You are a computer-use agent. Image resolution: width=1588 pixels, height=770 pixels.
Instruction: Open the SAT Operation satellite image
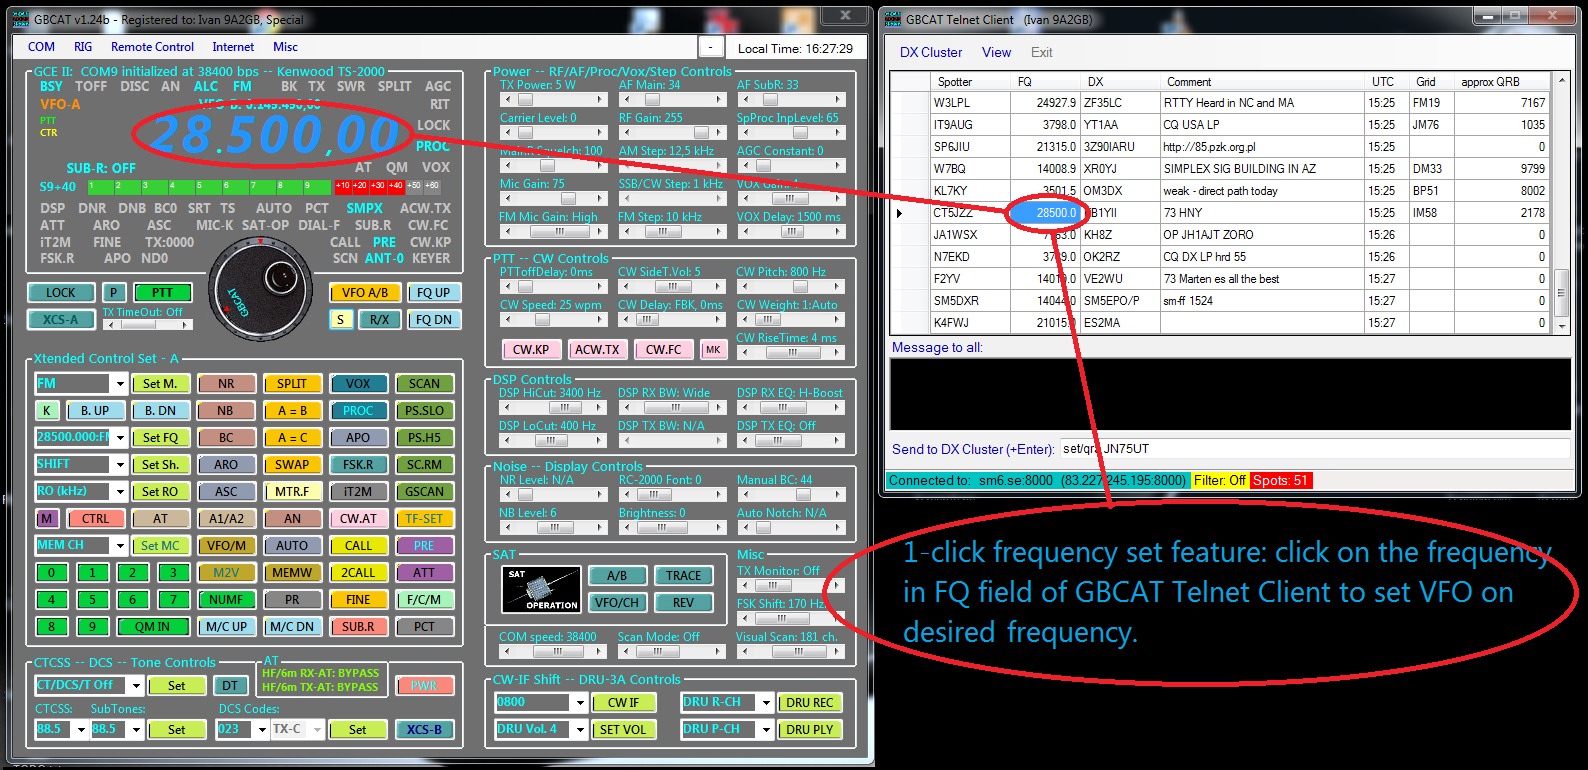pyautogui.click(x=540, y=589)
